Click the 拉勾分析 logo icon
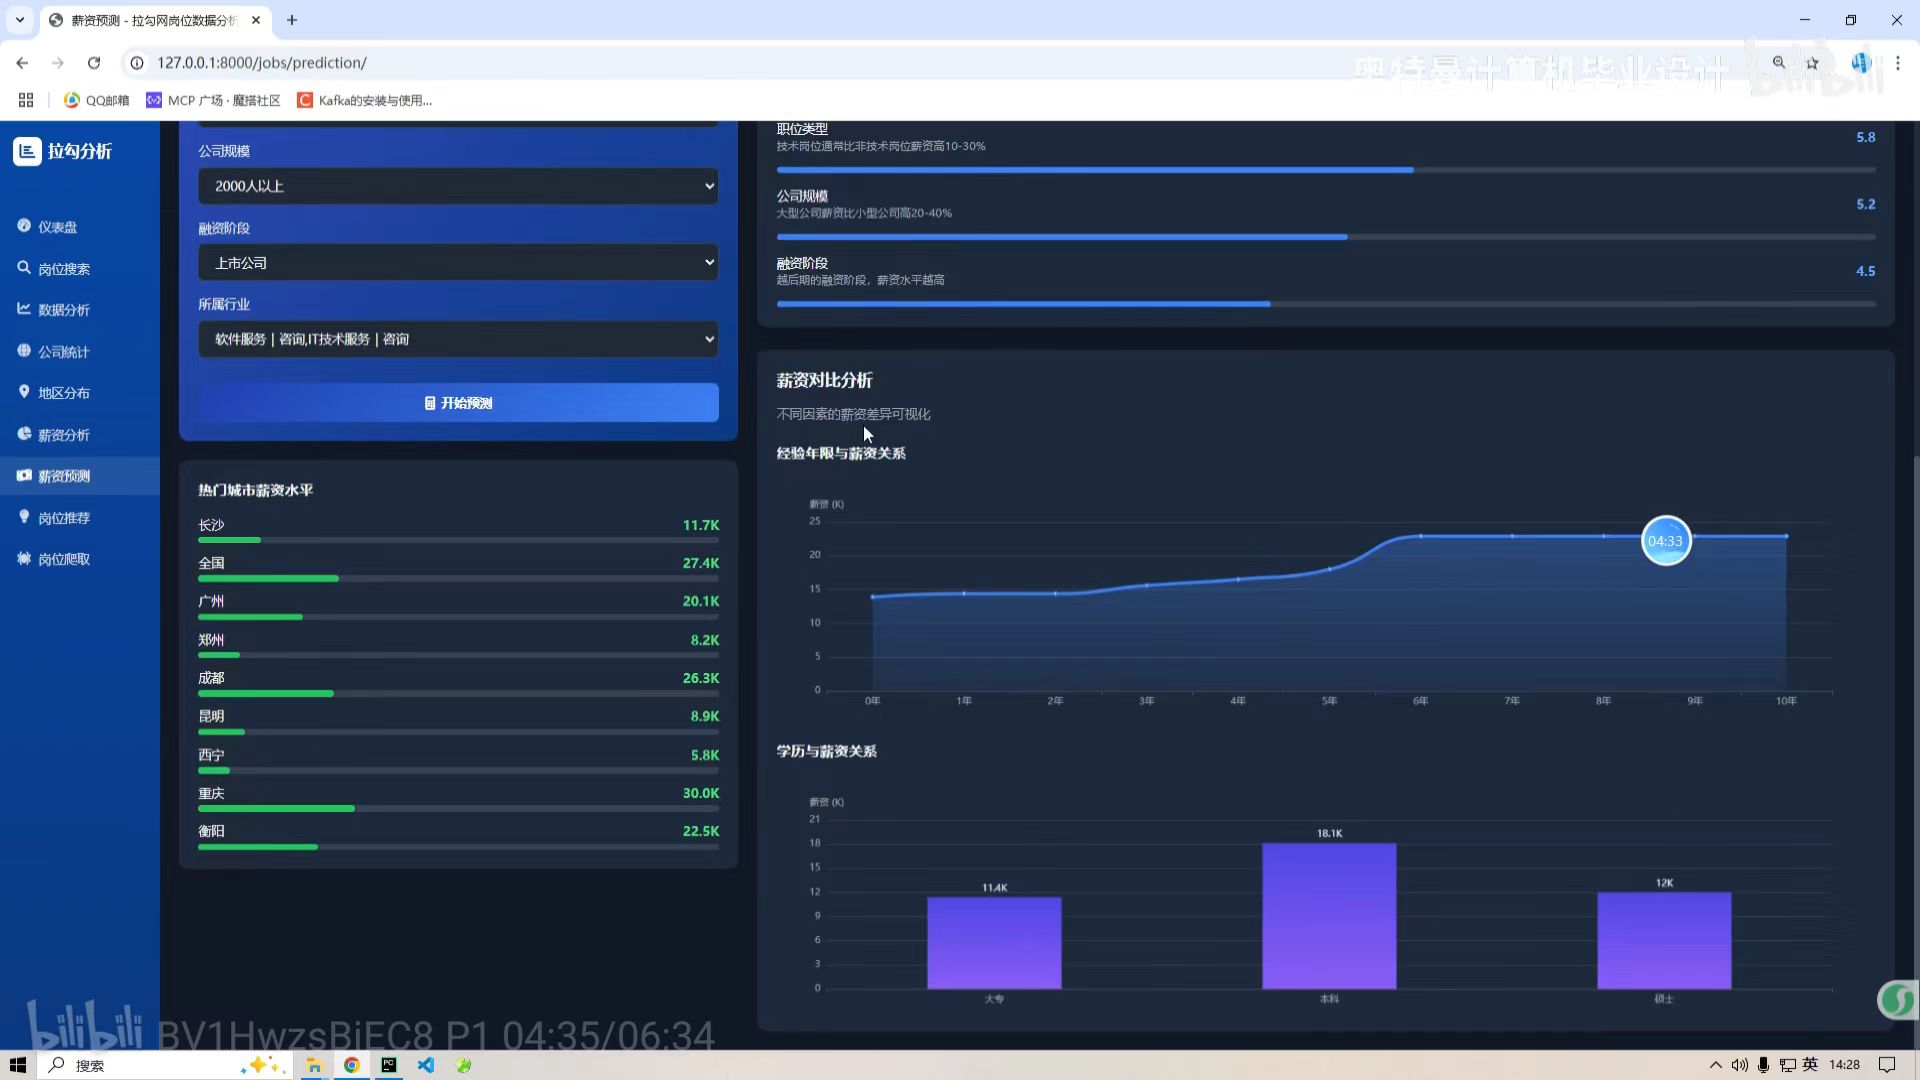1920x1080 pixels. tap(27, 151)
